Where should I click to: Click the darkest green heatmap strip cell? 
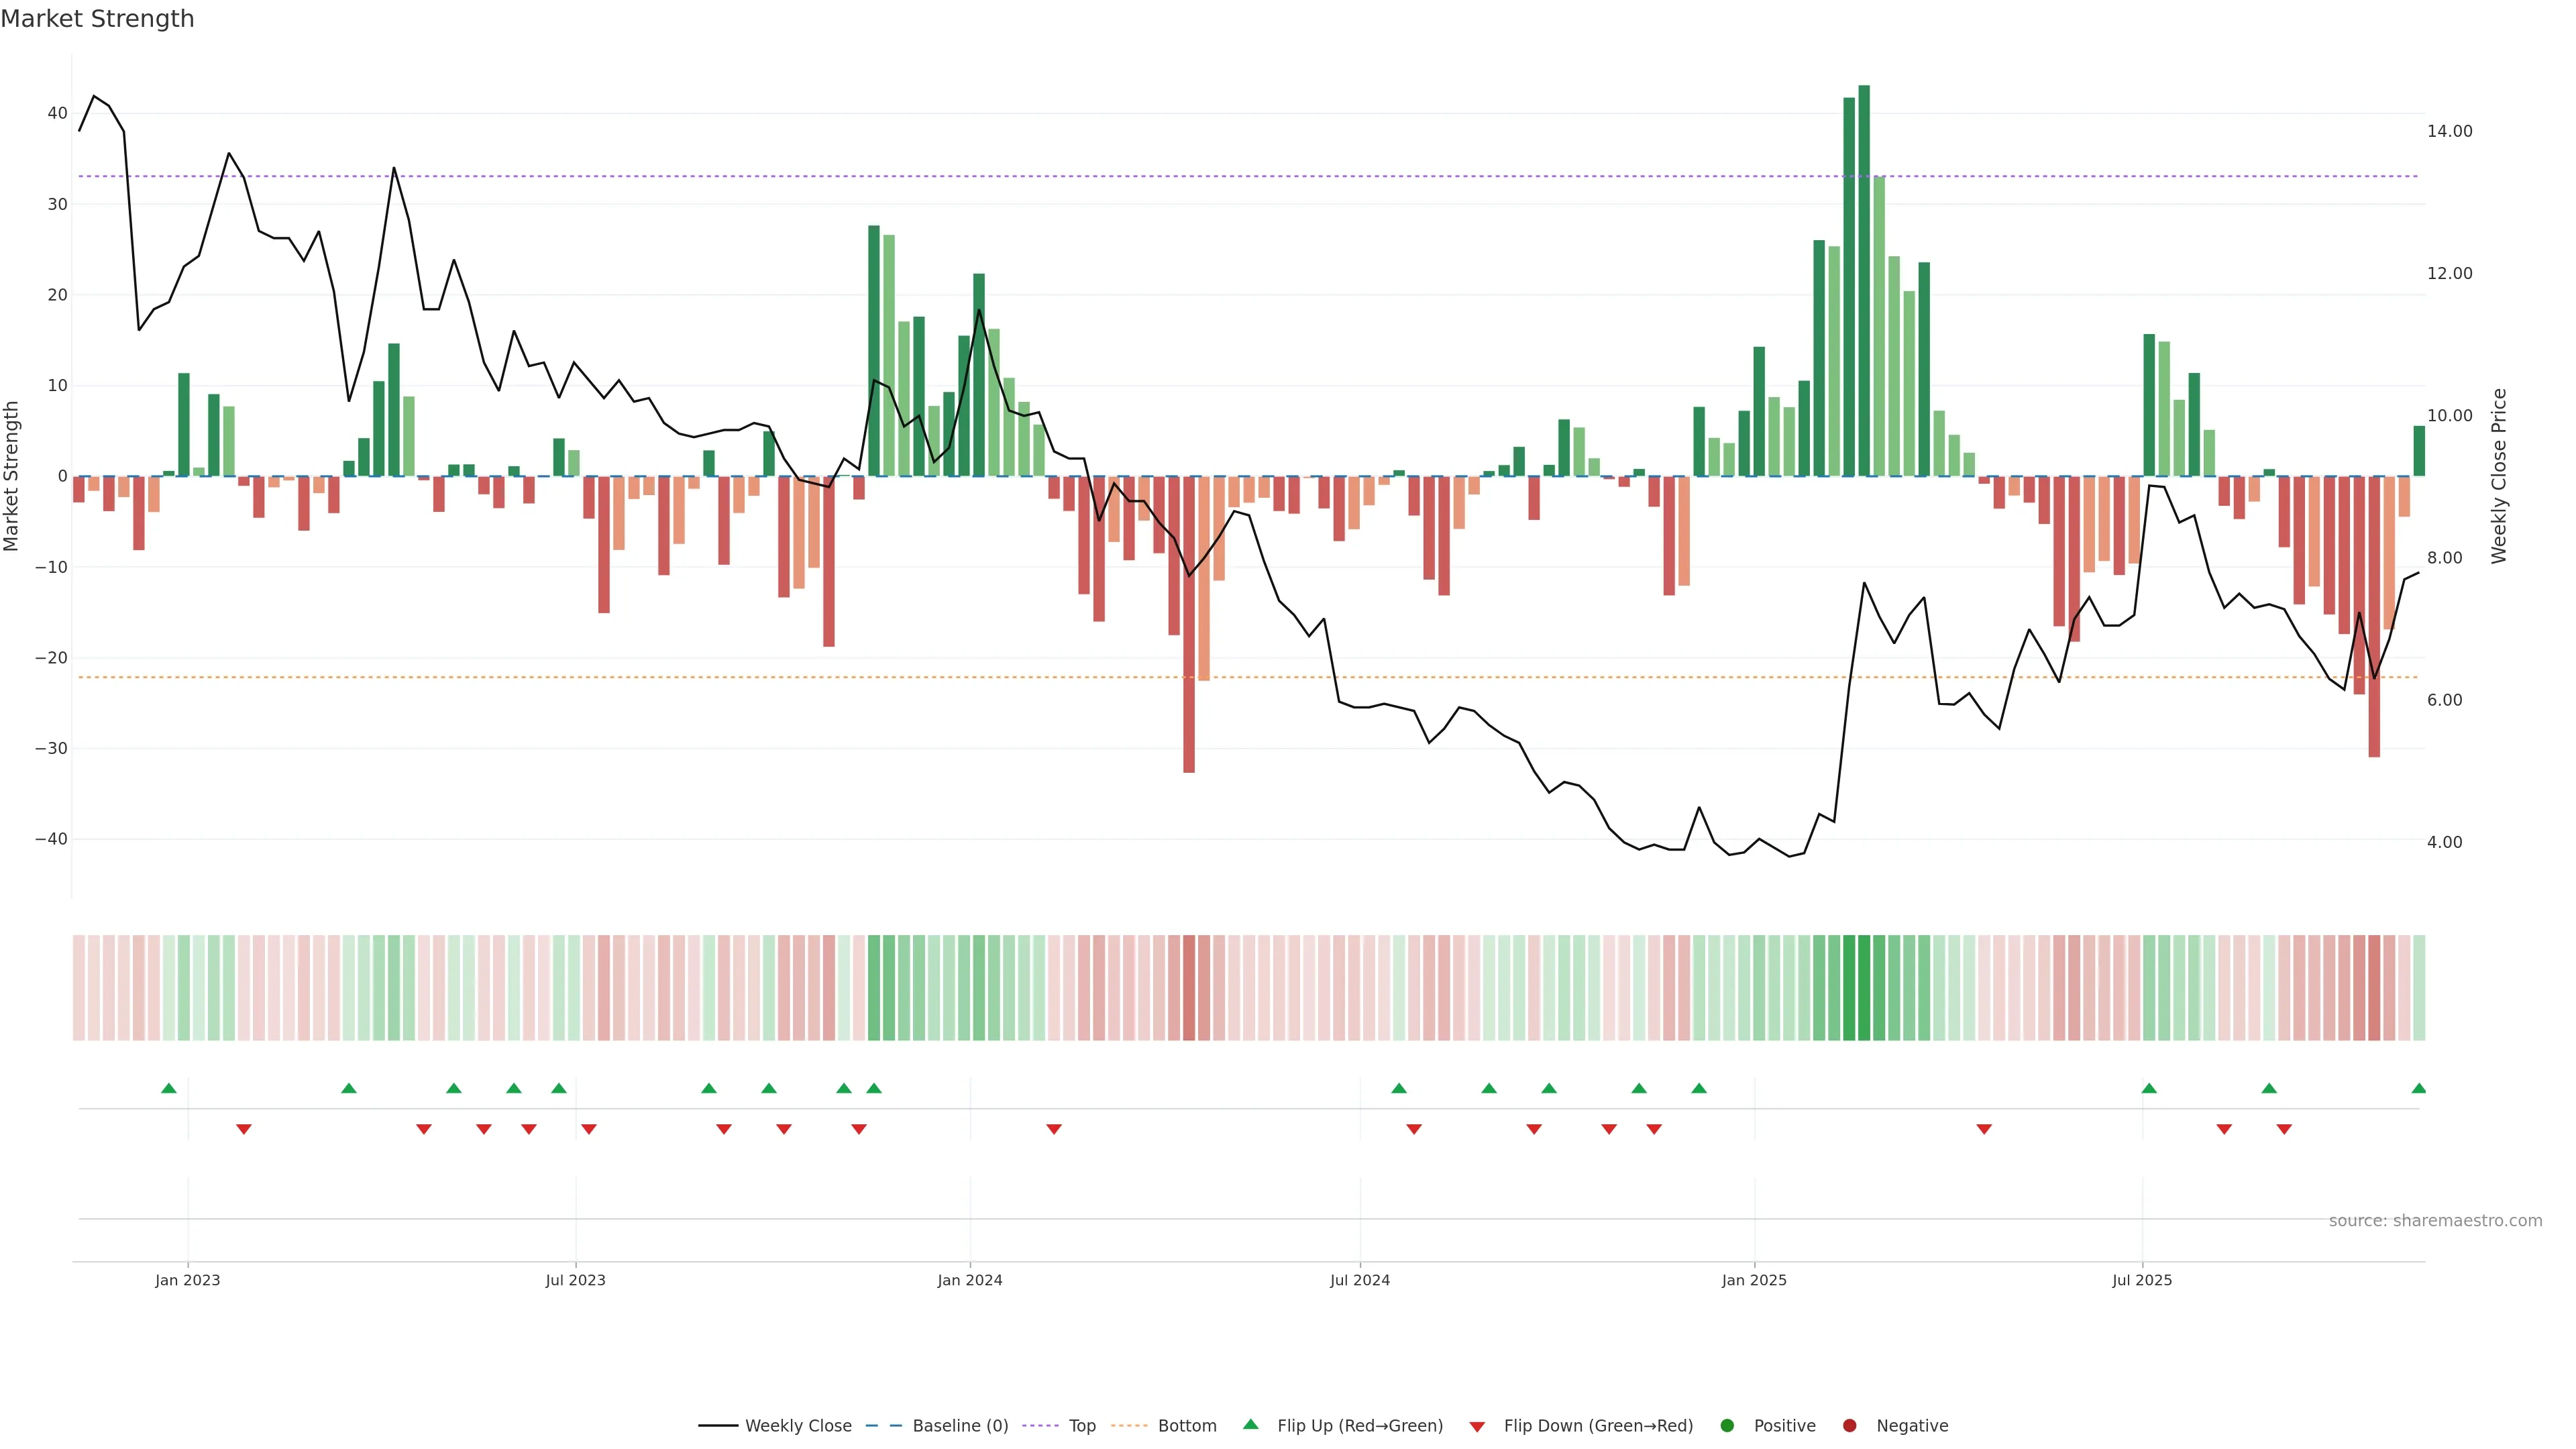1864,988
